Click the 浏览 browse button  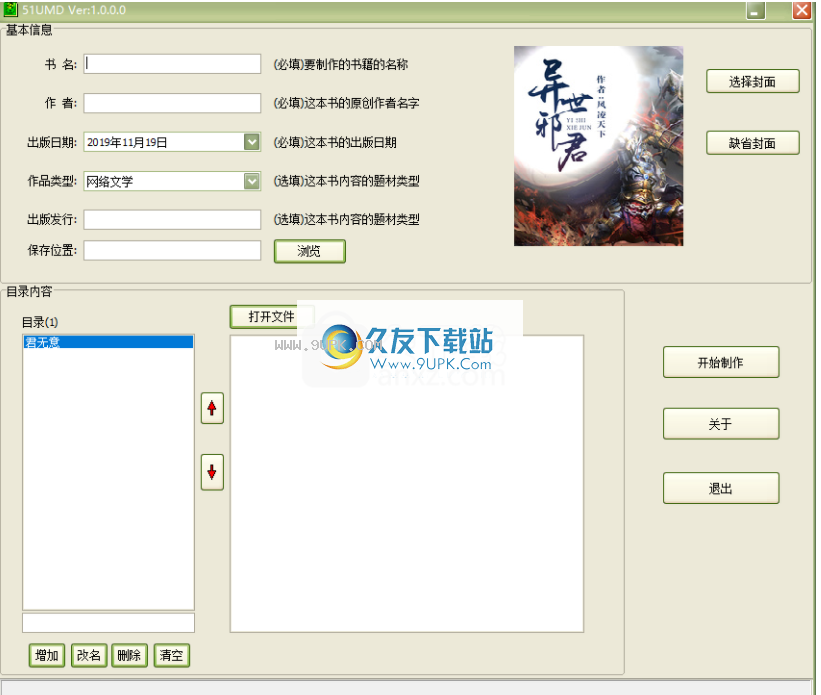click(x=309, y=251)
